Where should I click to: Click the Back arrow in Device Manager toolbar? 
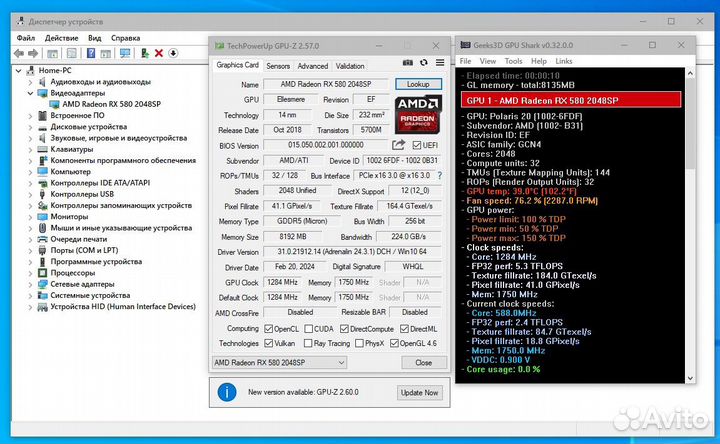[x=18, y=53]
